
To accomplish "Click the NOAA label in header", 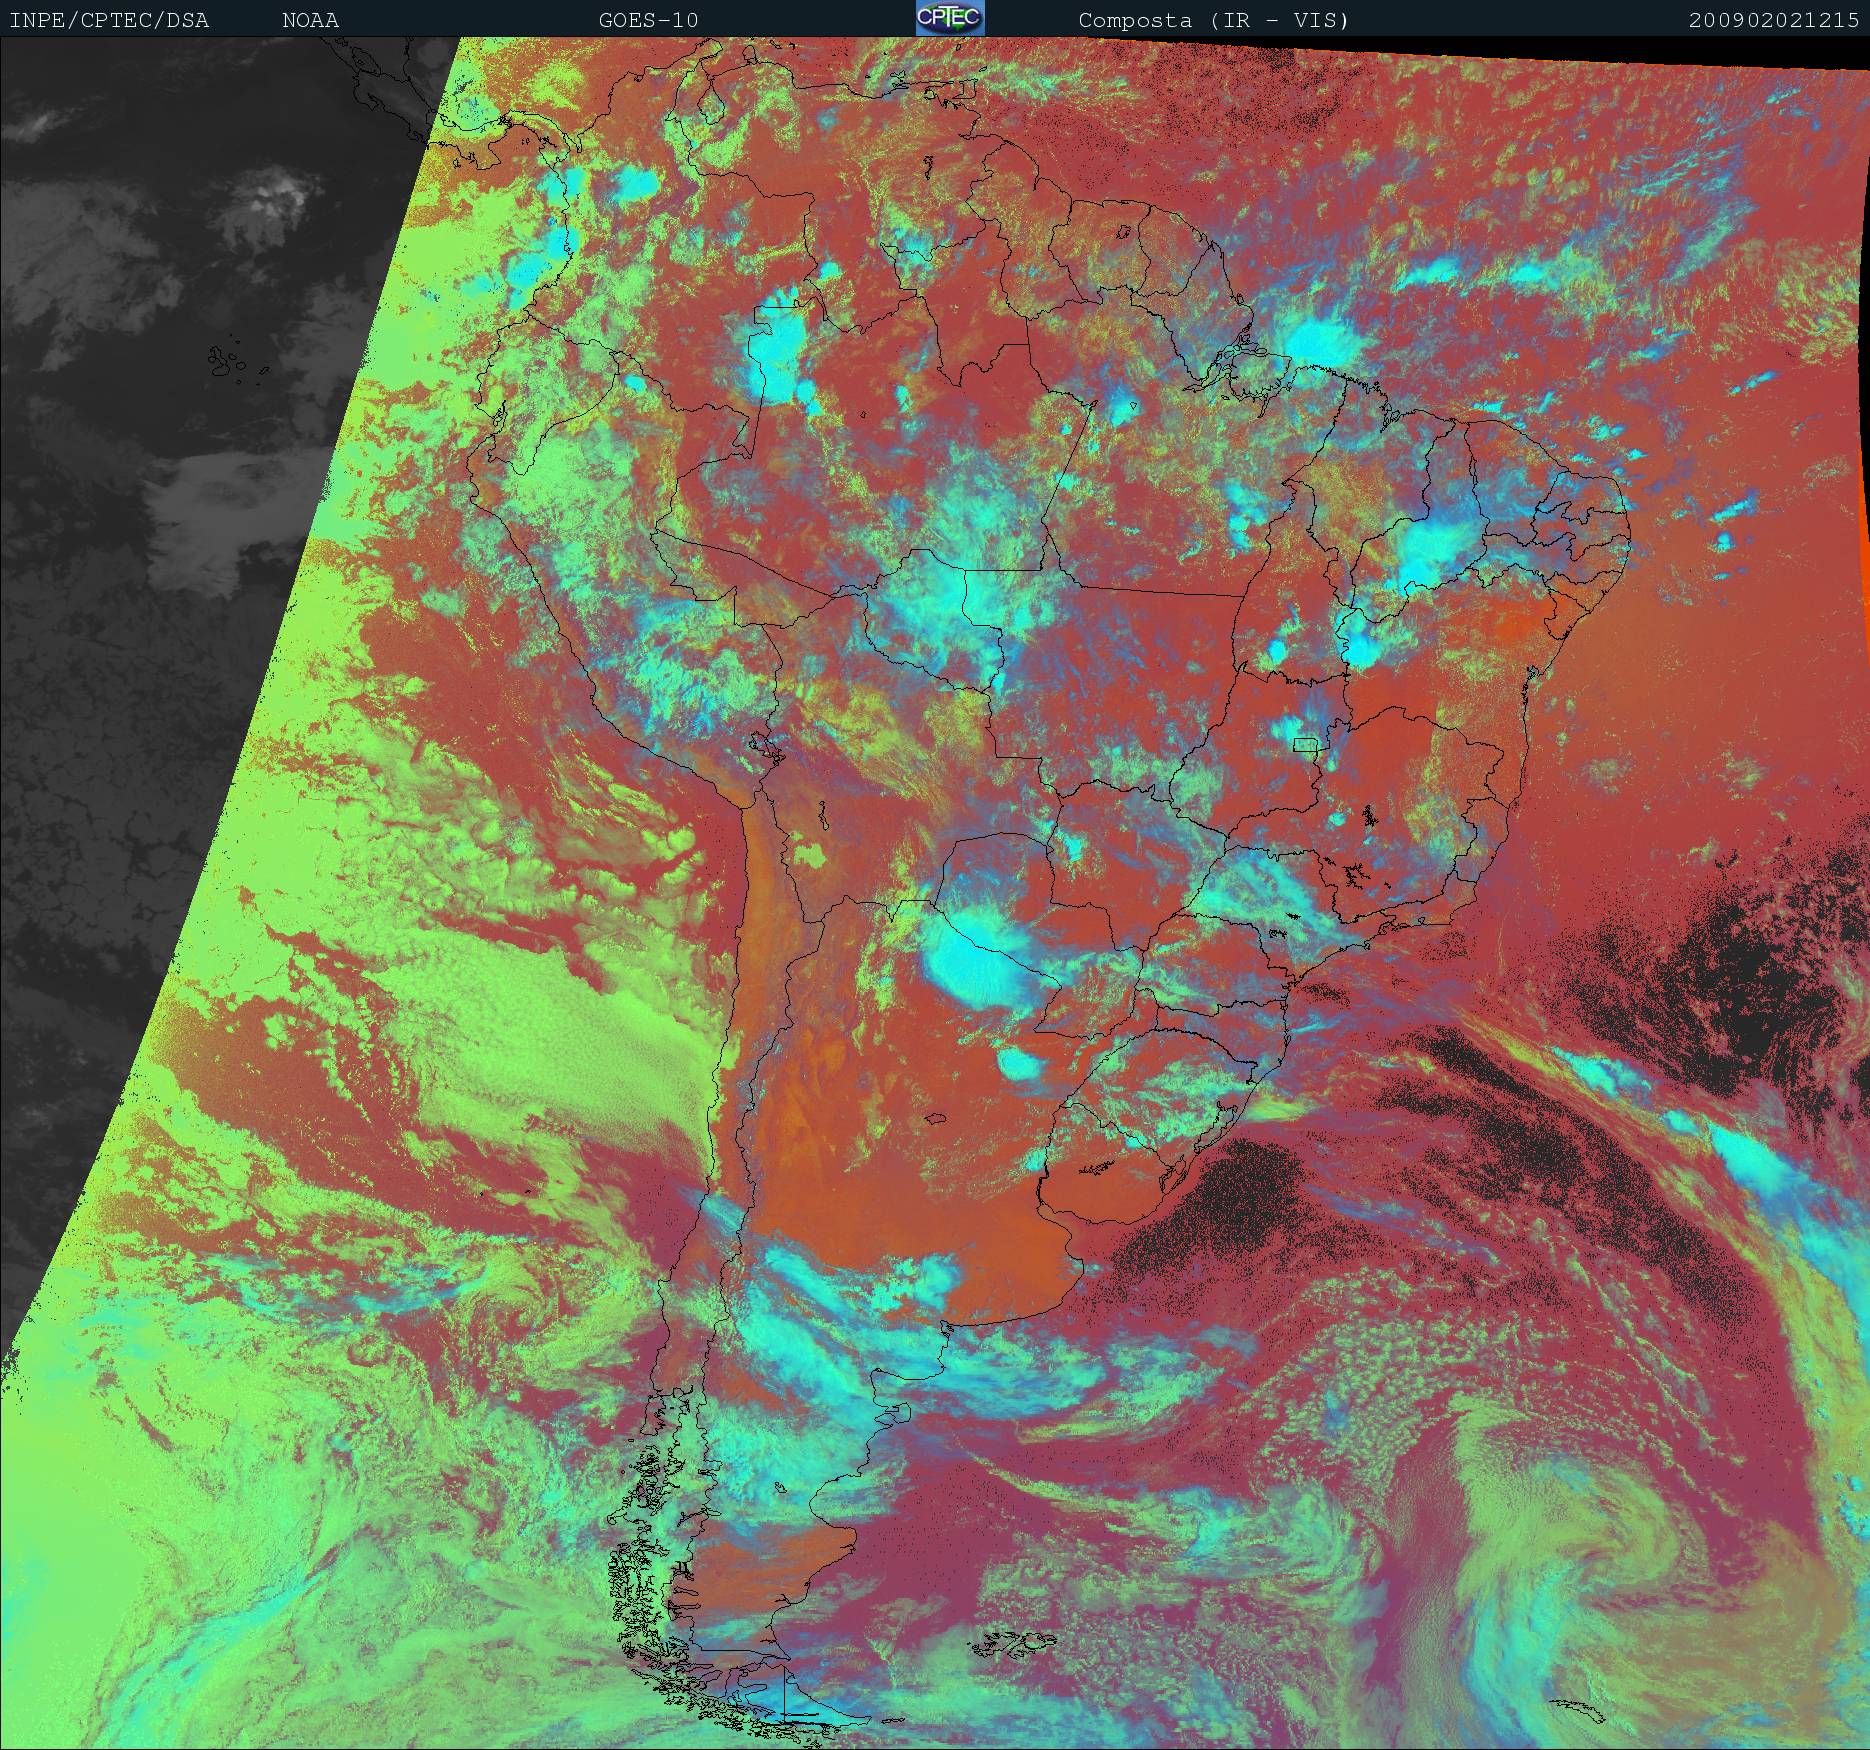I will 310,20.
